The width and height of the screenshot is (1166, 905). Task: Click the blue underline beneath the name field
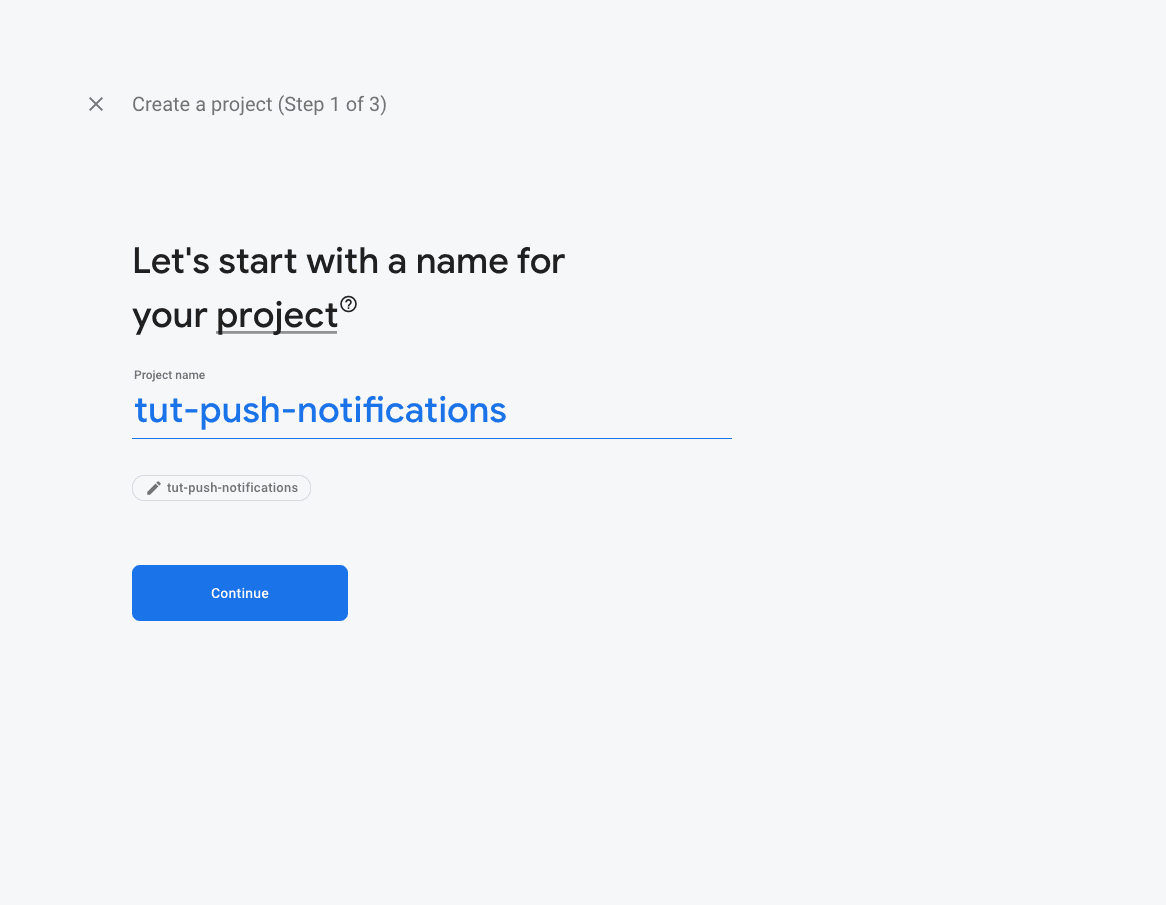[430, 437]
